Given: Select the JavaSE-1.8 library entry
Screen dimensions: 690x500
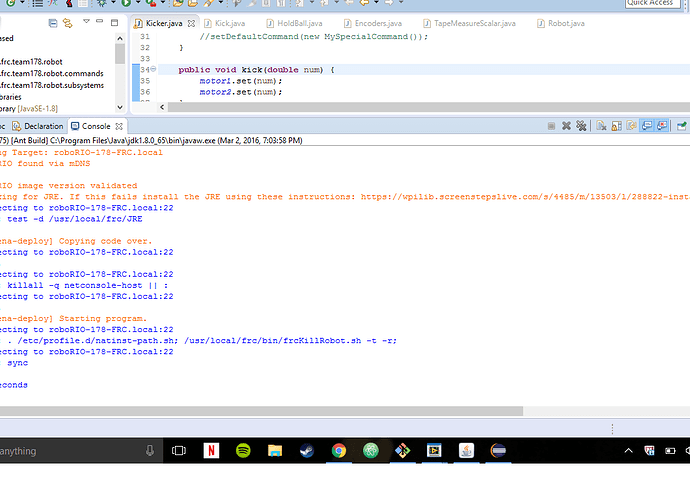Looking at the screenshot, I should [29, 109].
